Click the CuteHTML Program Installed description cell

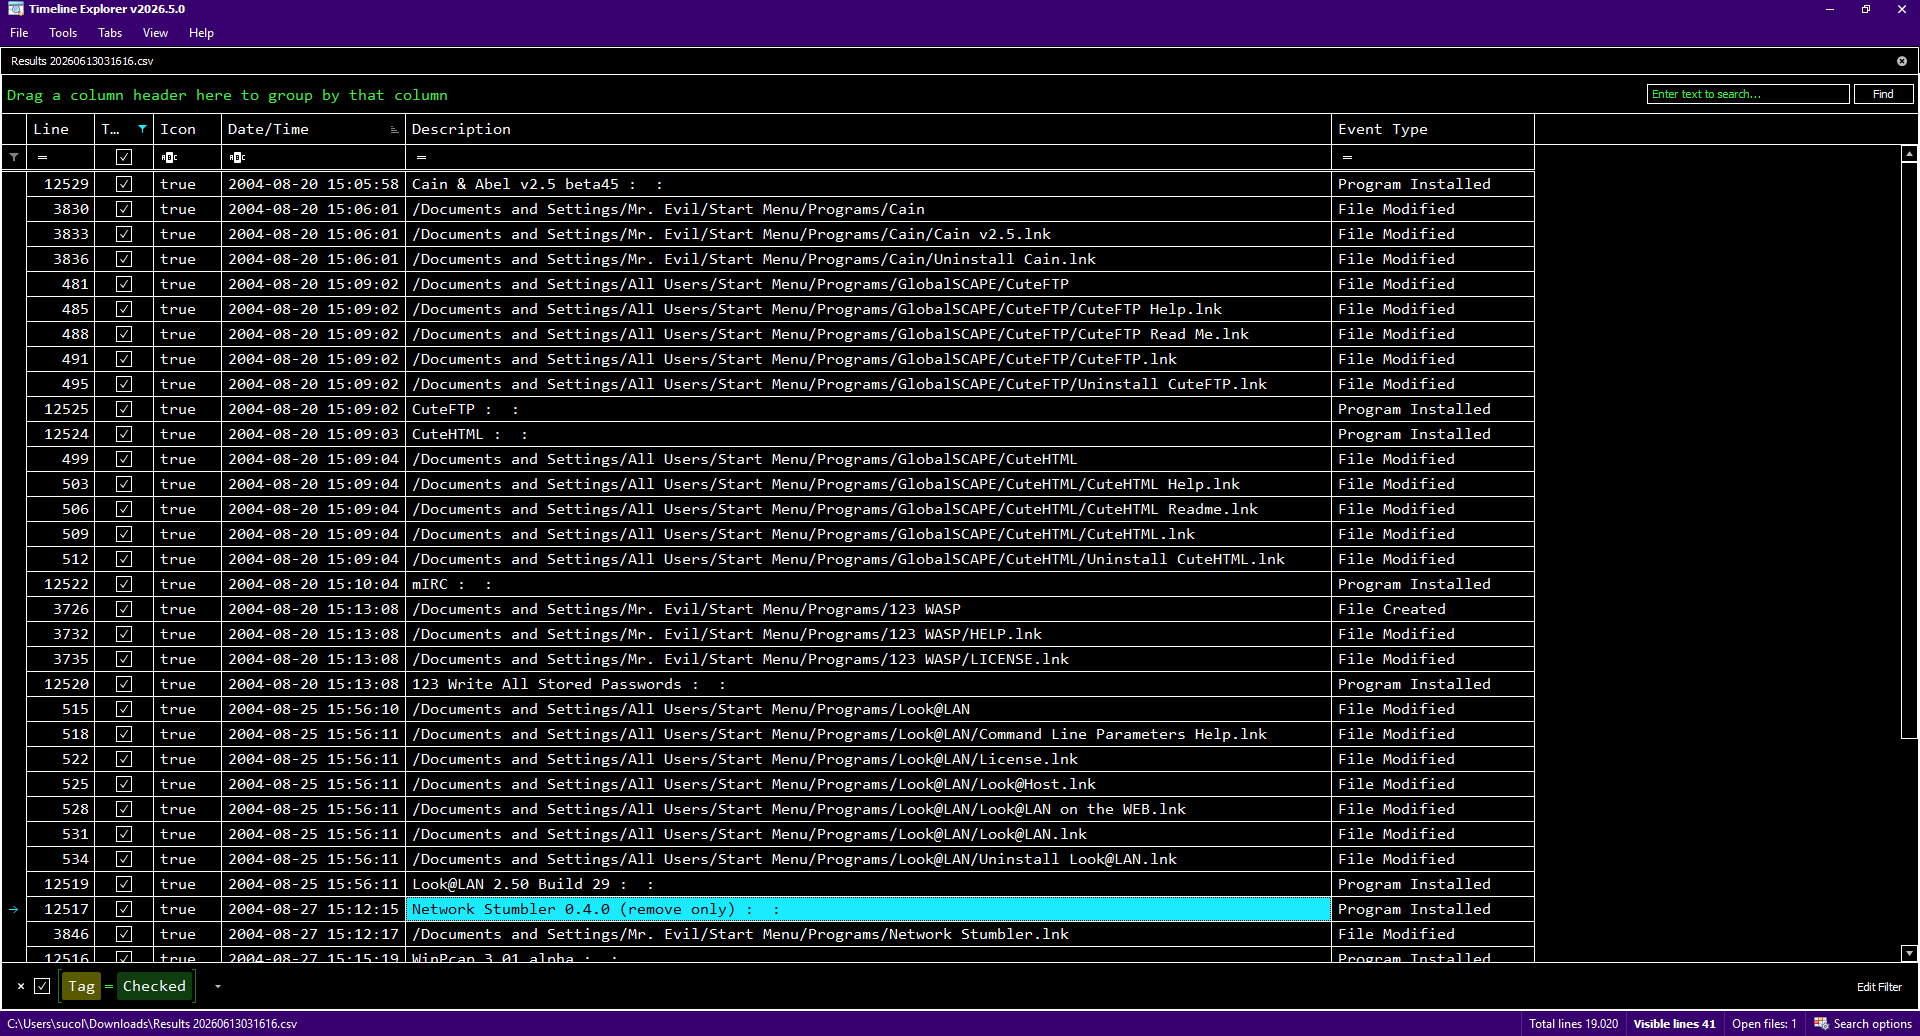tap(868, 434)
